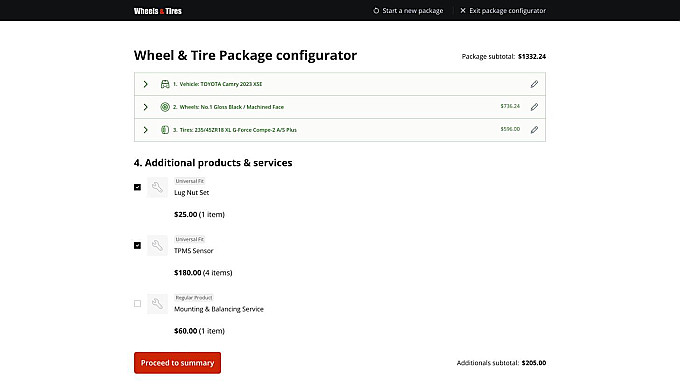Uncheck the Lug Nut Set checkbox
Viewport: 680px width, 386px height.
pyautogui.click(x=137, y=187)
